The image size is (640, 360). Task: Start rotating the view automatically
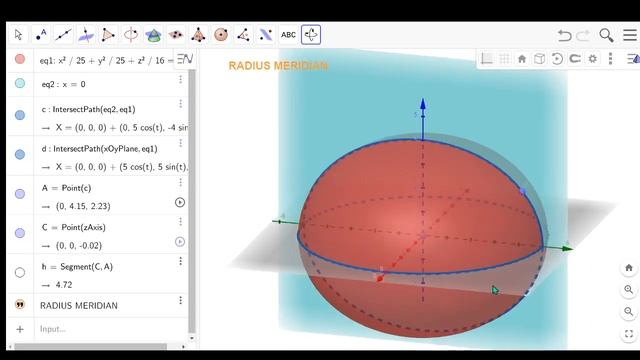pyautogui.click(x=557, y=59)
